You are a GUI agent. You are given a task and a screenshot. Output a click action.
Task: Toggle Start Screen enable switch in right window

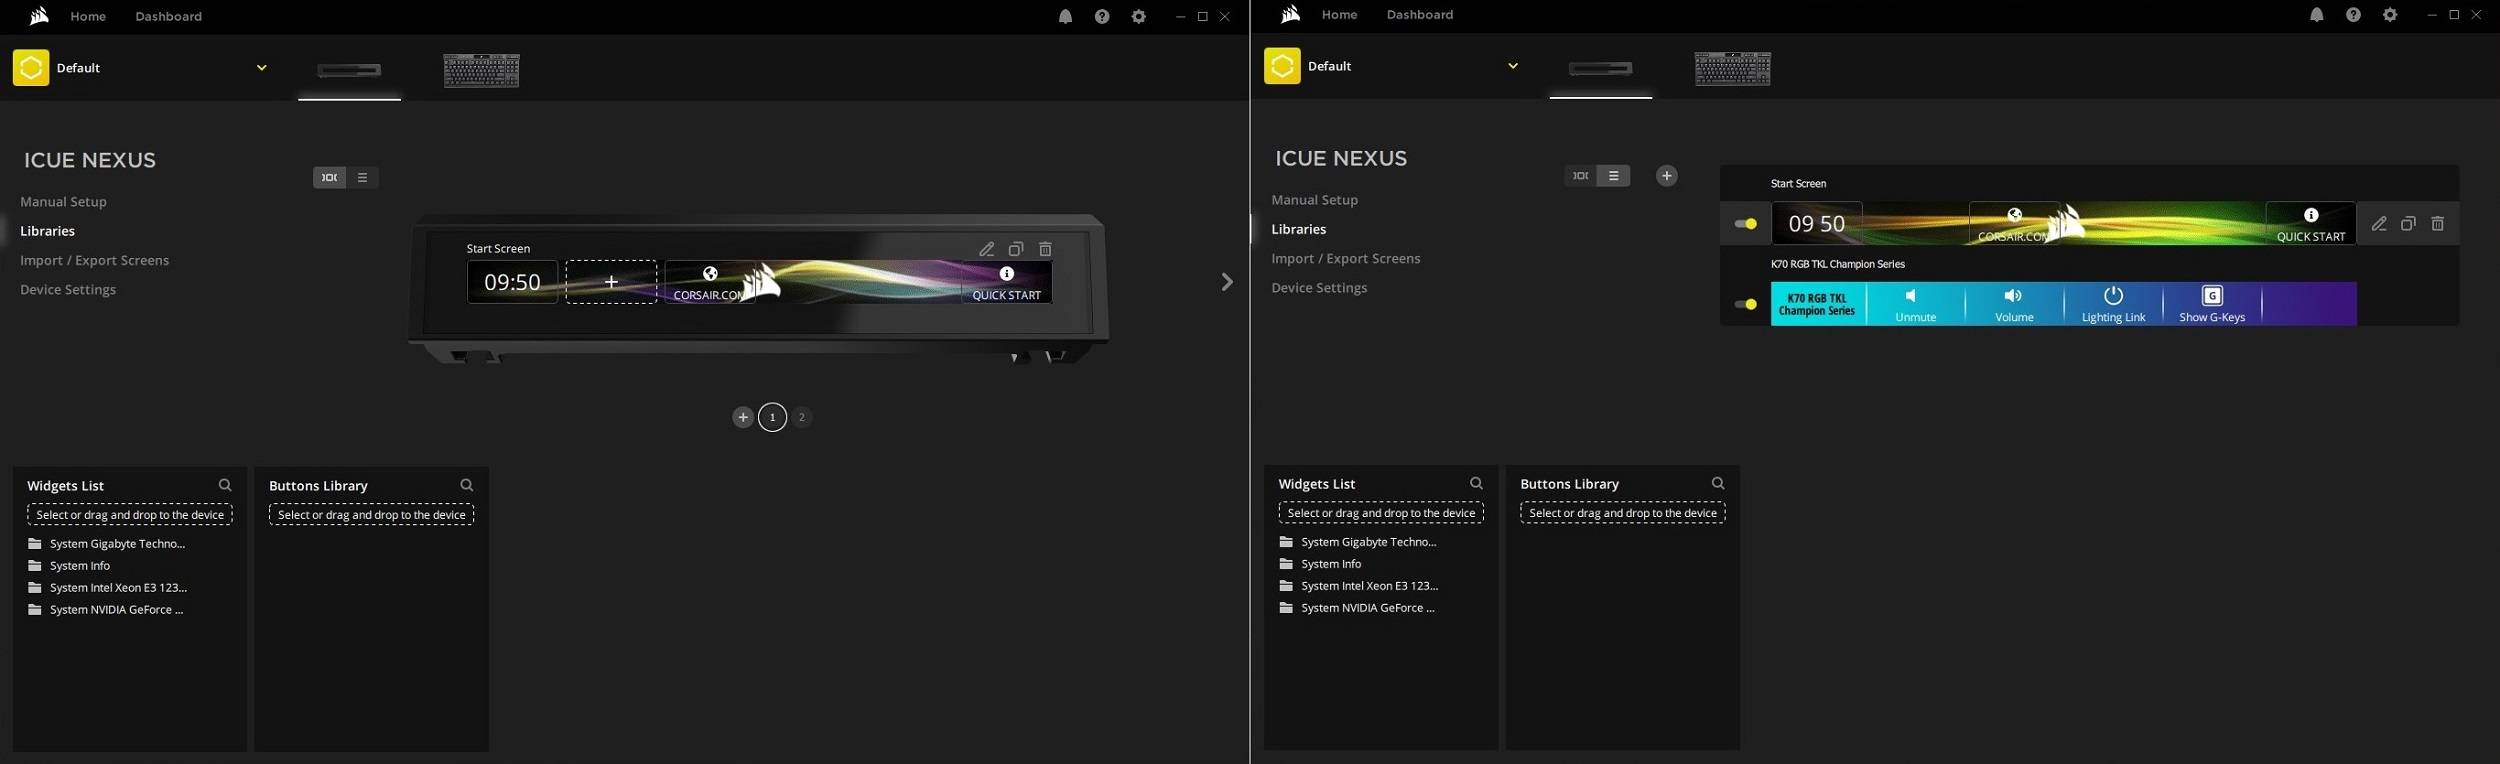click(1745, 224)
